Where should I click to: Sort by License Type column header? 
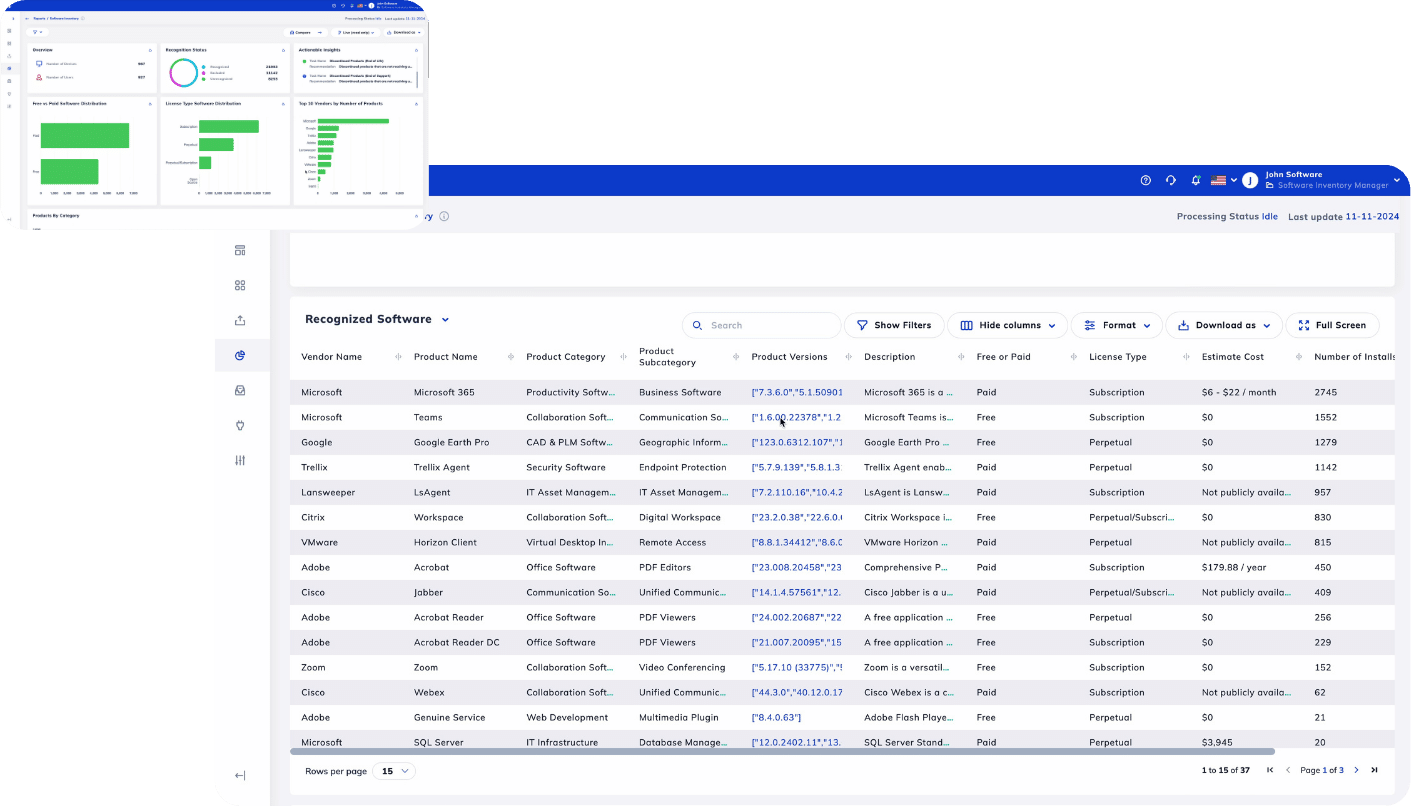pyautogui.click(x=1118, y=357)
